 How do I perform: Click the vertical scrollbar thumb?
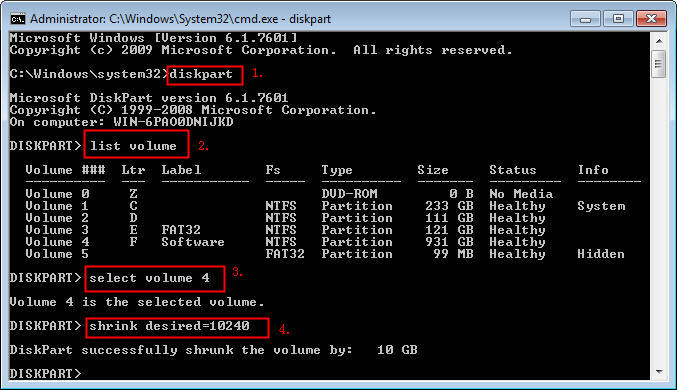point(659,64)
